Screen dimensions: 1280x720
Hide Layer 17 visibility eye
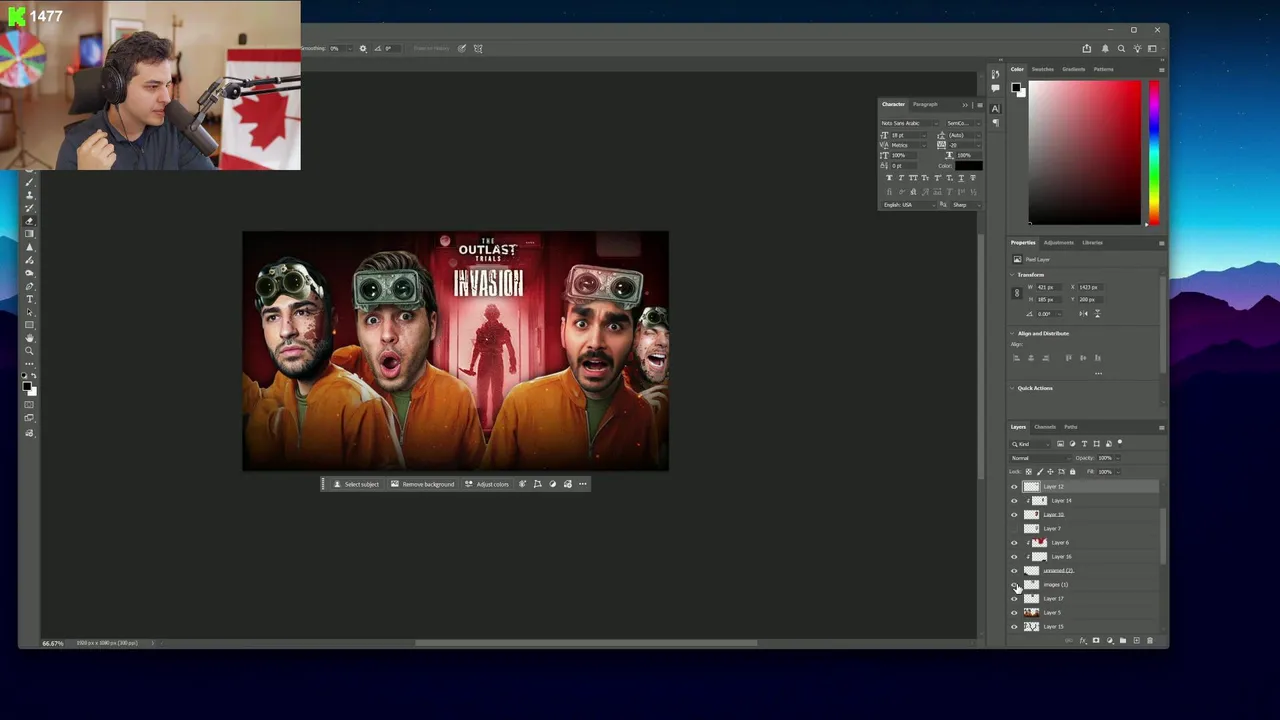pyautogui.click(x=1014, y=598)
